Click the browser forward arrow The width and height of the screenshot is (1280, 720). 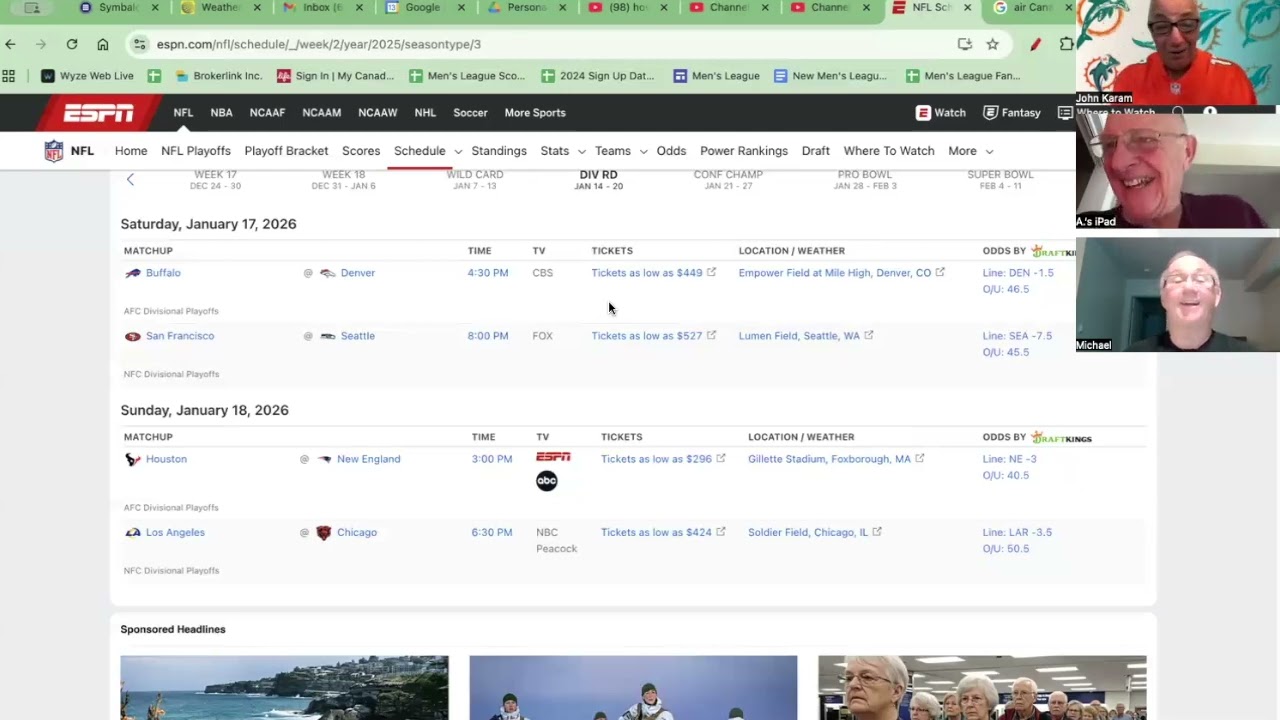(41, 44)
